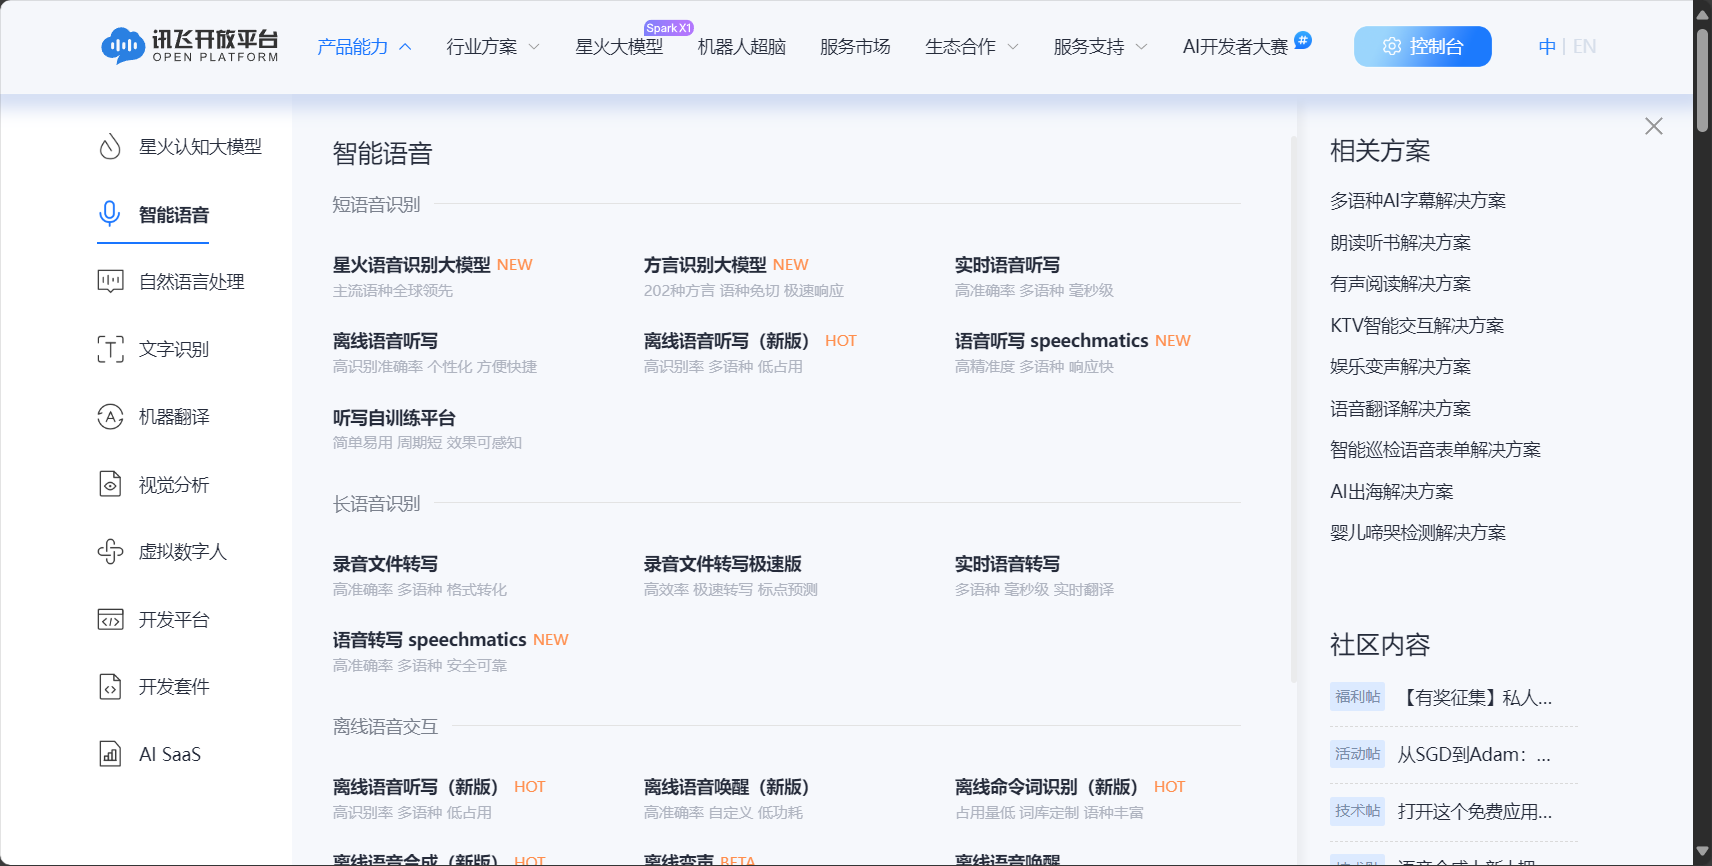Screen dimensions: 1712x866
Task: Open 实时语音转写 product link
Action: coord(1007,564)
